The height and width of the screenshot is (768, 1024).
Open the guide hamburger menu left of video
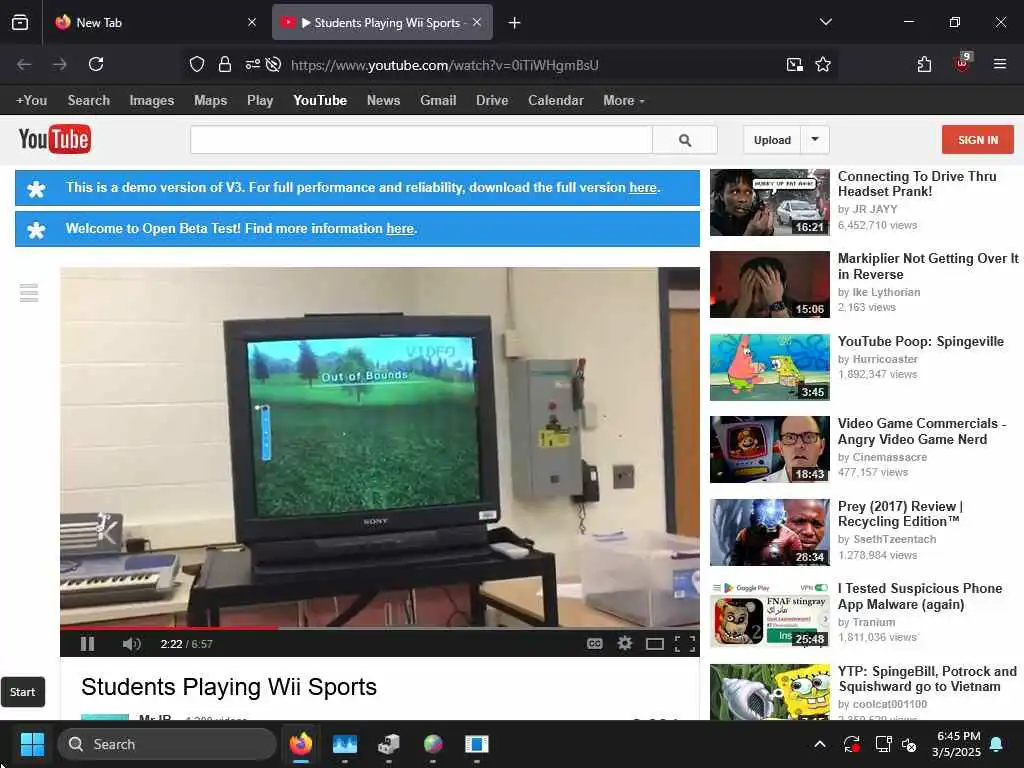[29, 293]
